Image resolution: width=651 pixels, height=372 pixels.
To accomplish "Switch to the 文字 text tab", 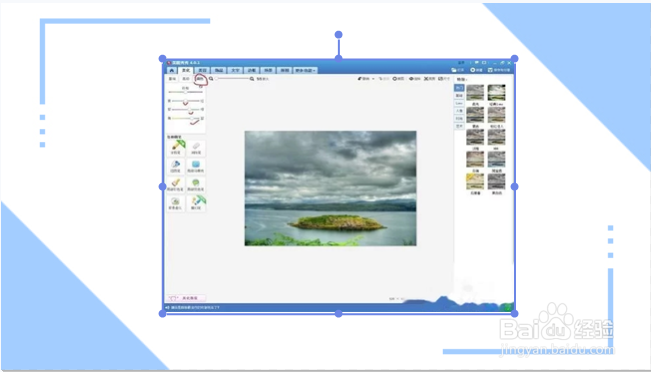I will coord(235,71).
